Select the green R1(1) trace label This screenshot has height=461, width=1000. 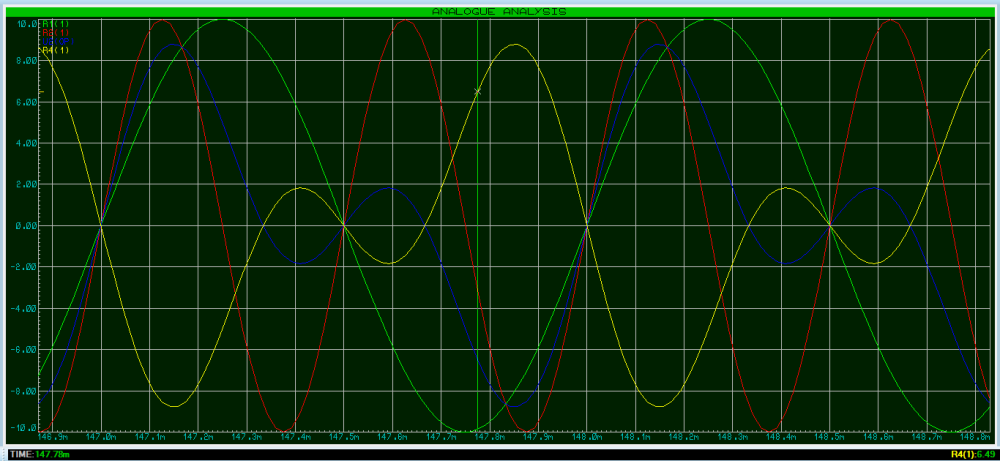[55, 24]
